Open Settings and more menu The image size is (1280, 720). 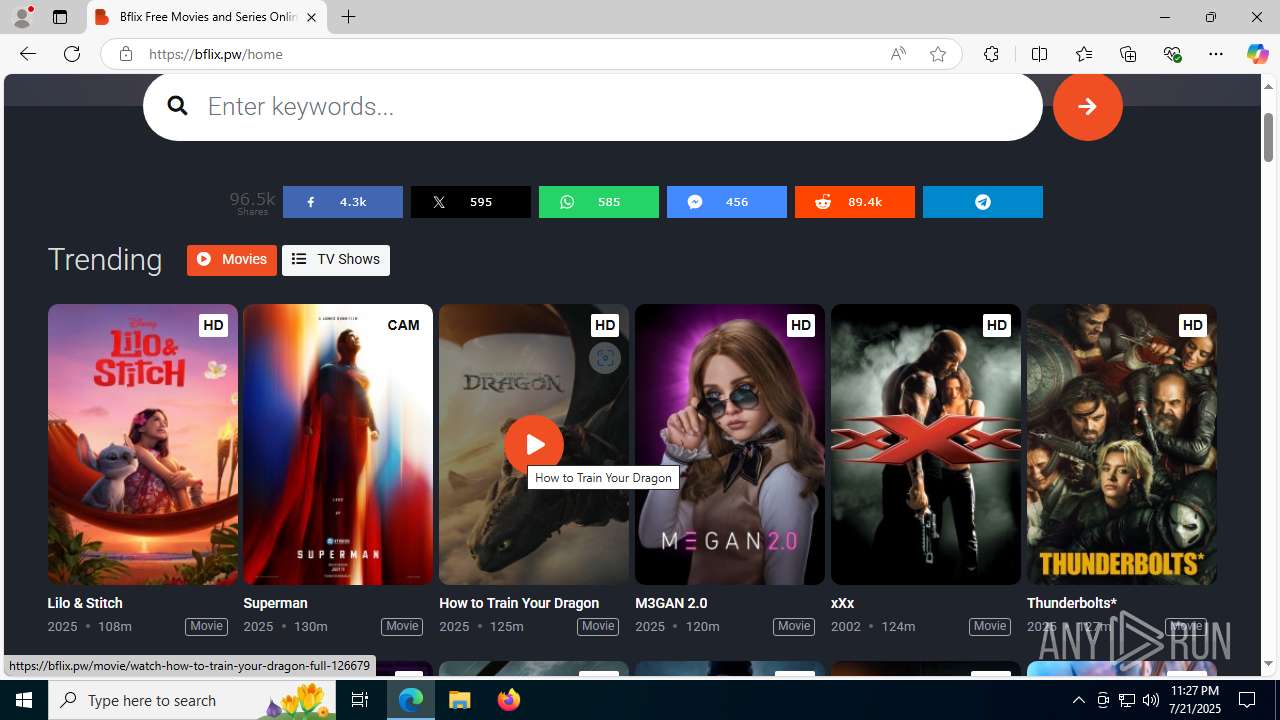[1216, 54]
